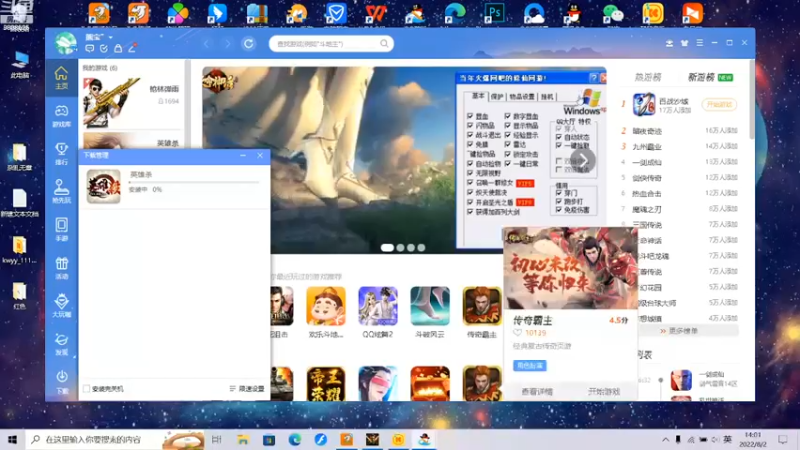Open the 传奇霸主 promotional image on card
This screenshot has height=450, width=800.
570,268
